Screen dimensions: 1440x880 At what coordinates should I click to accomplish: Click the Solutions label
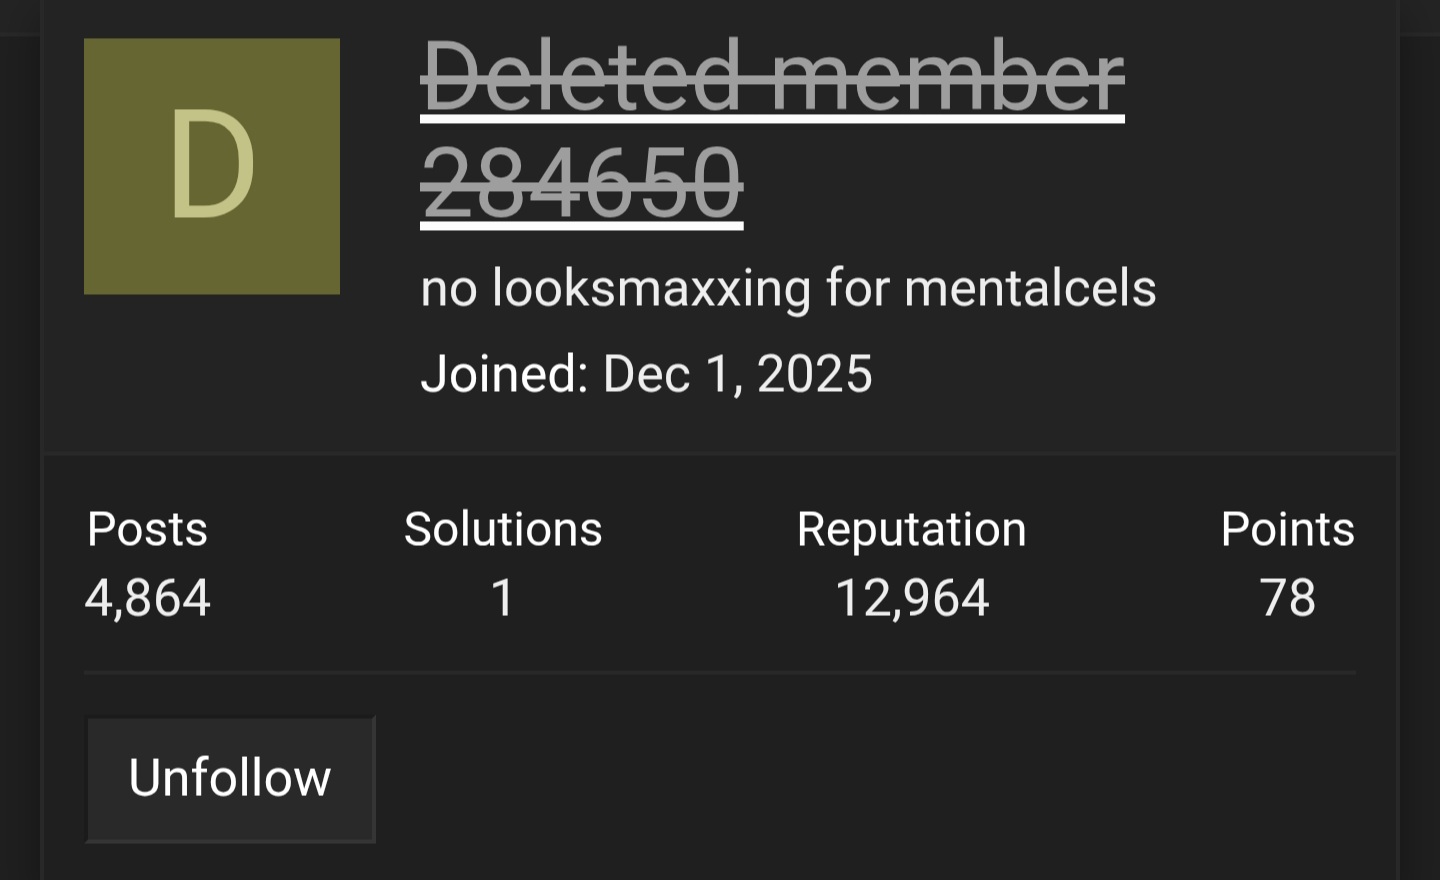click(502, 529)
